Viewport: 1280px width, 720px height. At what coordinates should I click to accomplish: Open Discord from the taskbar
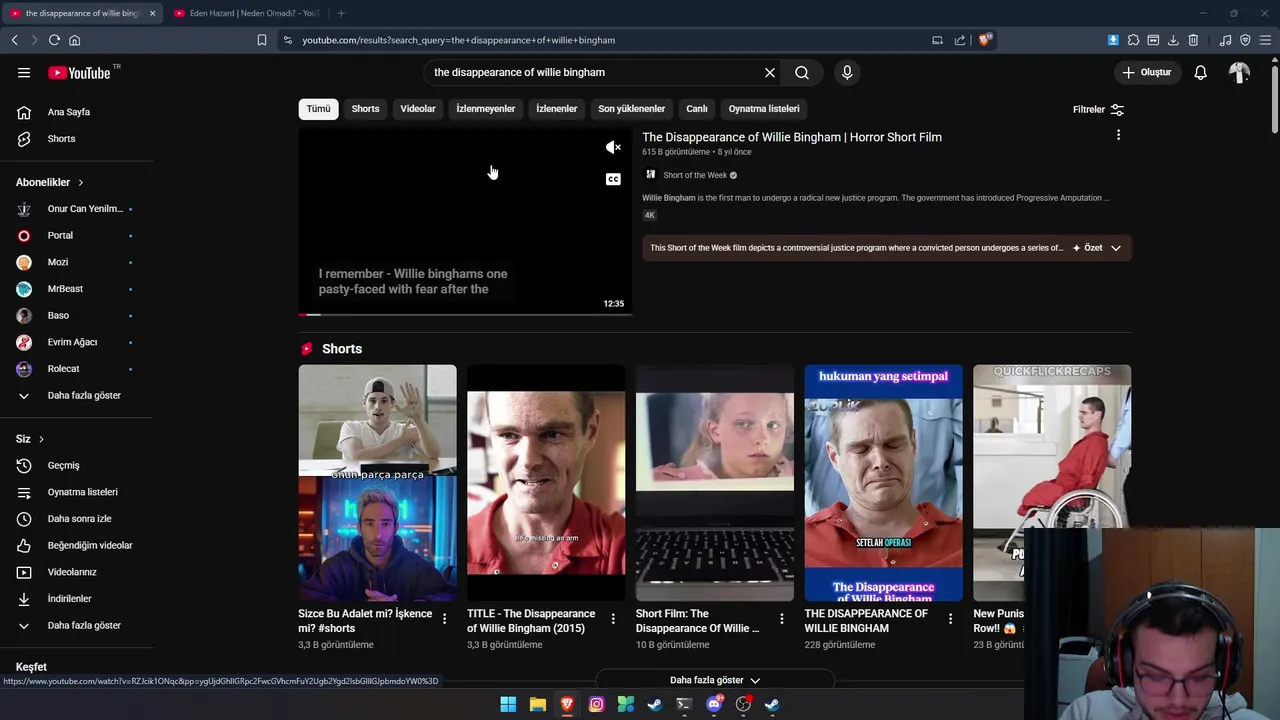[714, 704]
